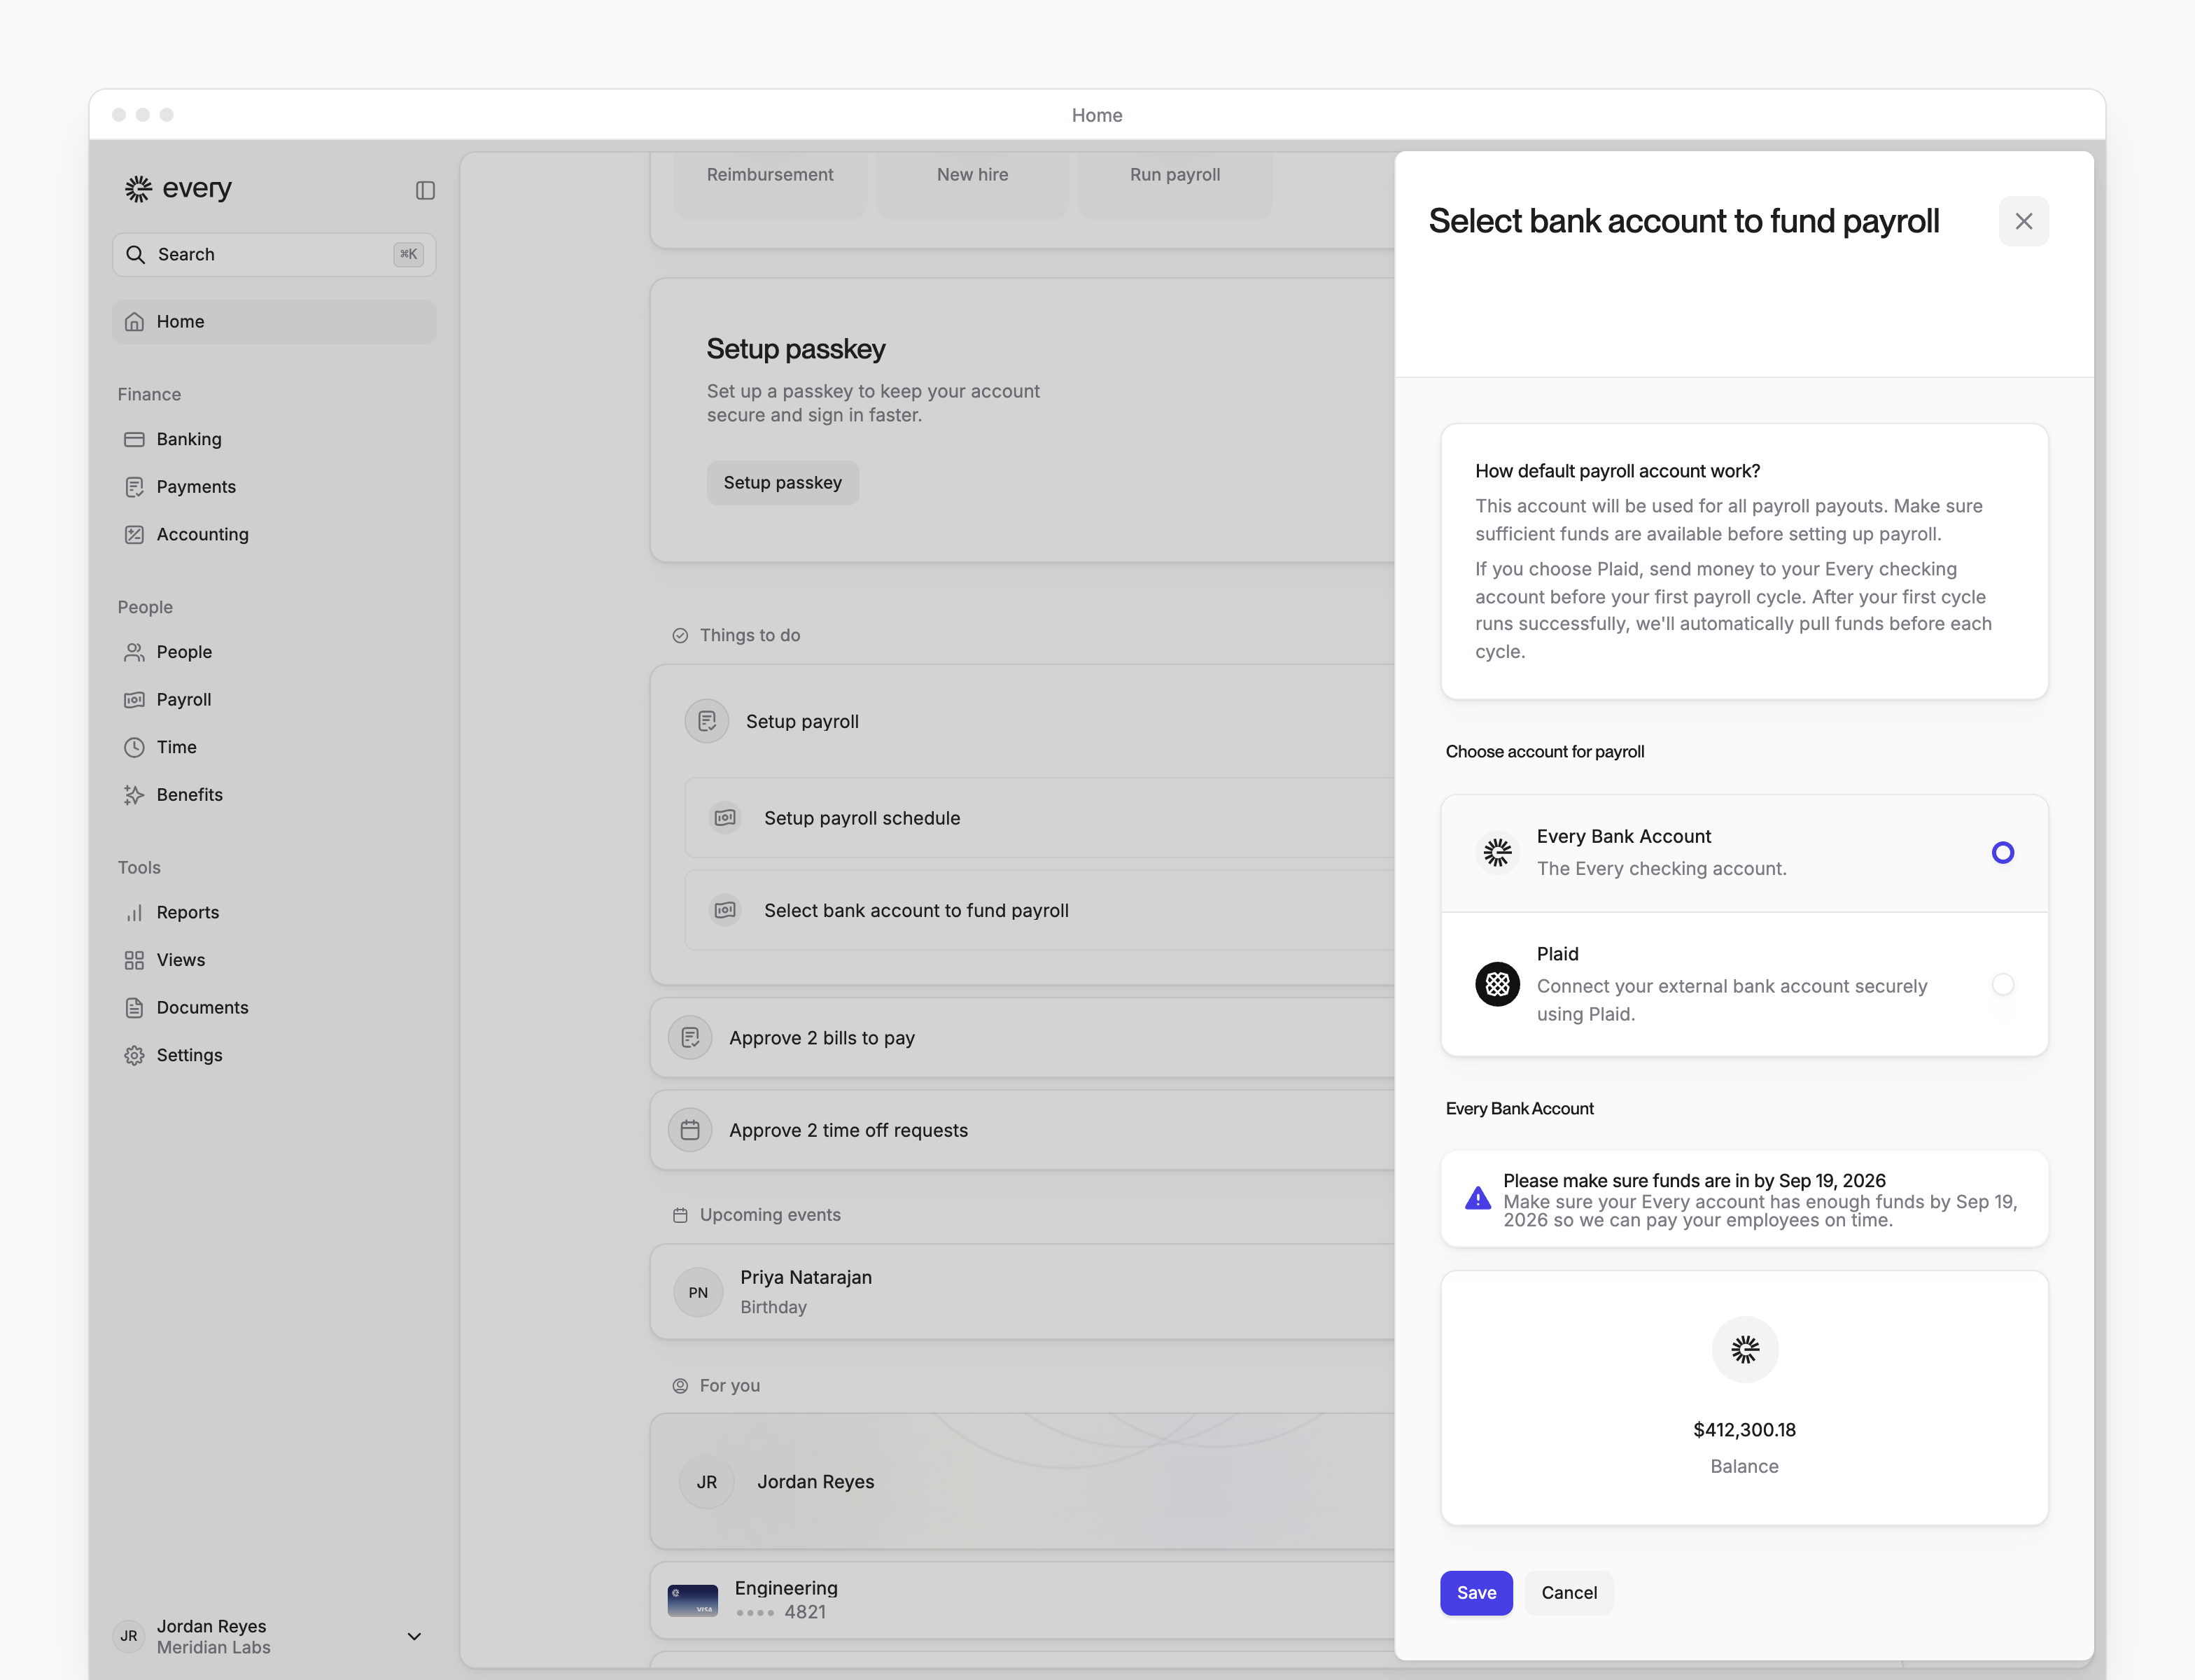
Task: Click the Documents file icon
Action: pos(134,1007)
